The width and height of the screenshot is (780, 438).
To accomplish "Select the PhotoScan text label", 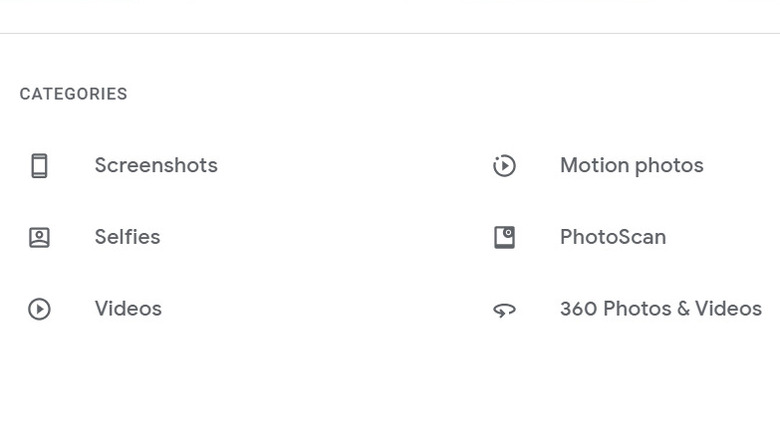I will point(612,238).
